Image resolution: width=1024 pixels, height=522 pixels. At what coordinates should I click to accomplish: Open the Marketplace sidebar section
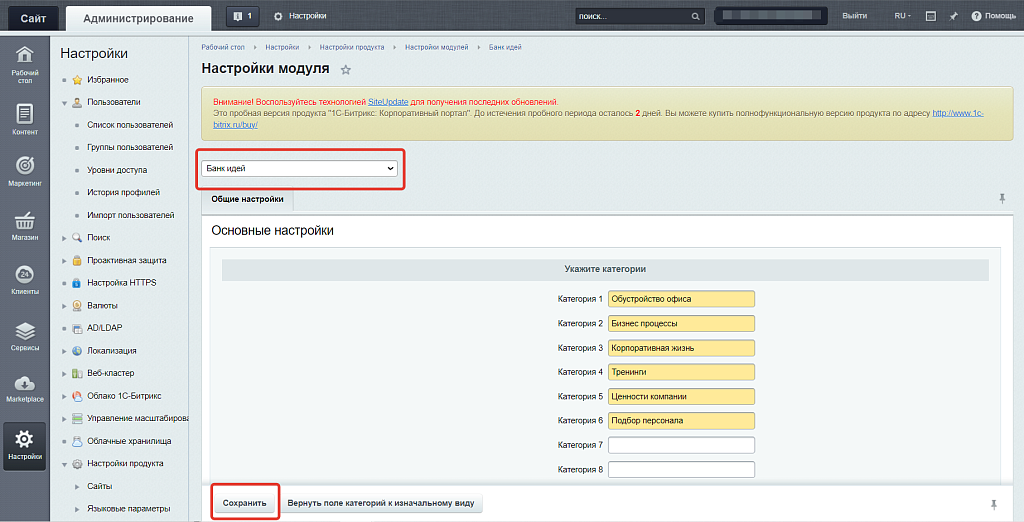pos(25,389)
